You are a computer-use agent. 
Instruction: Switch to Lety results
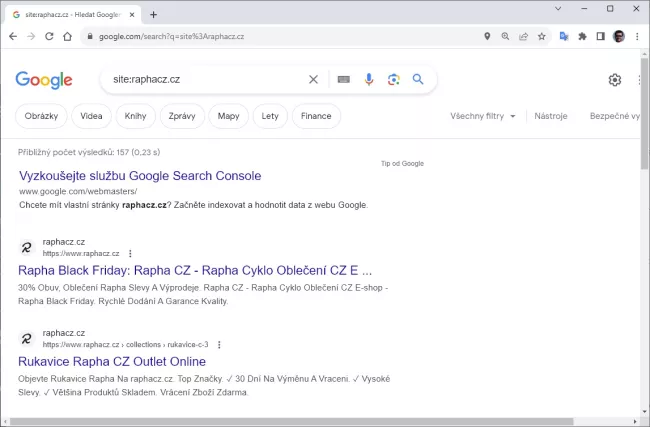[270, 116]
